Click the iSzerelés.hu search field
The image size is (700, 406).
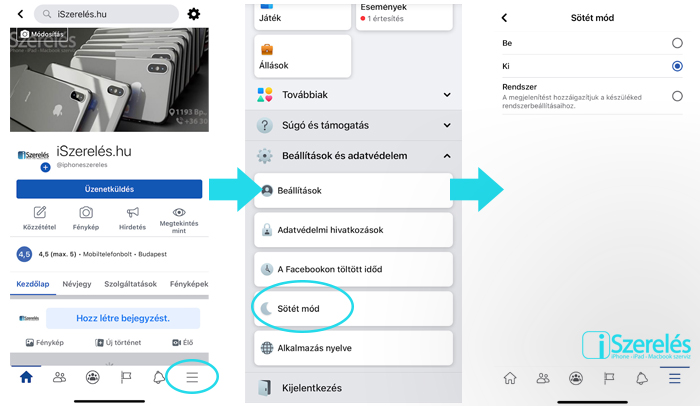pyautogui.click(x=106, y=14)
